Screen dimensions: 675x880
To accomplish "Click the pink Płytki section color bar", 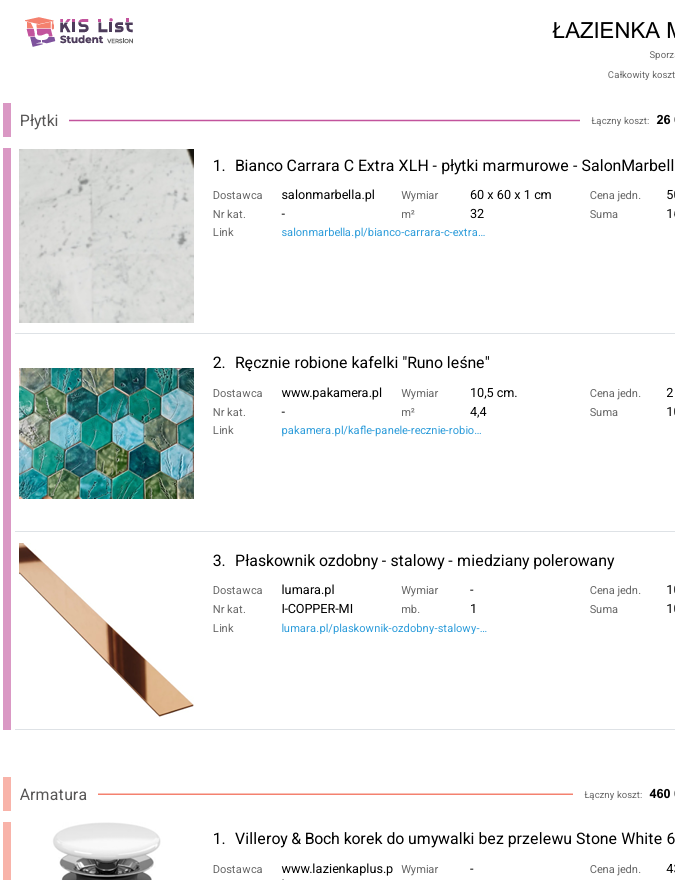I will tap(7, 120).
